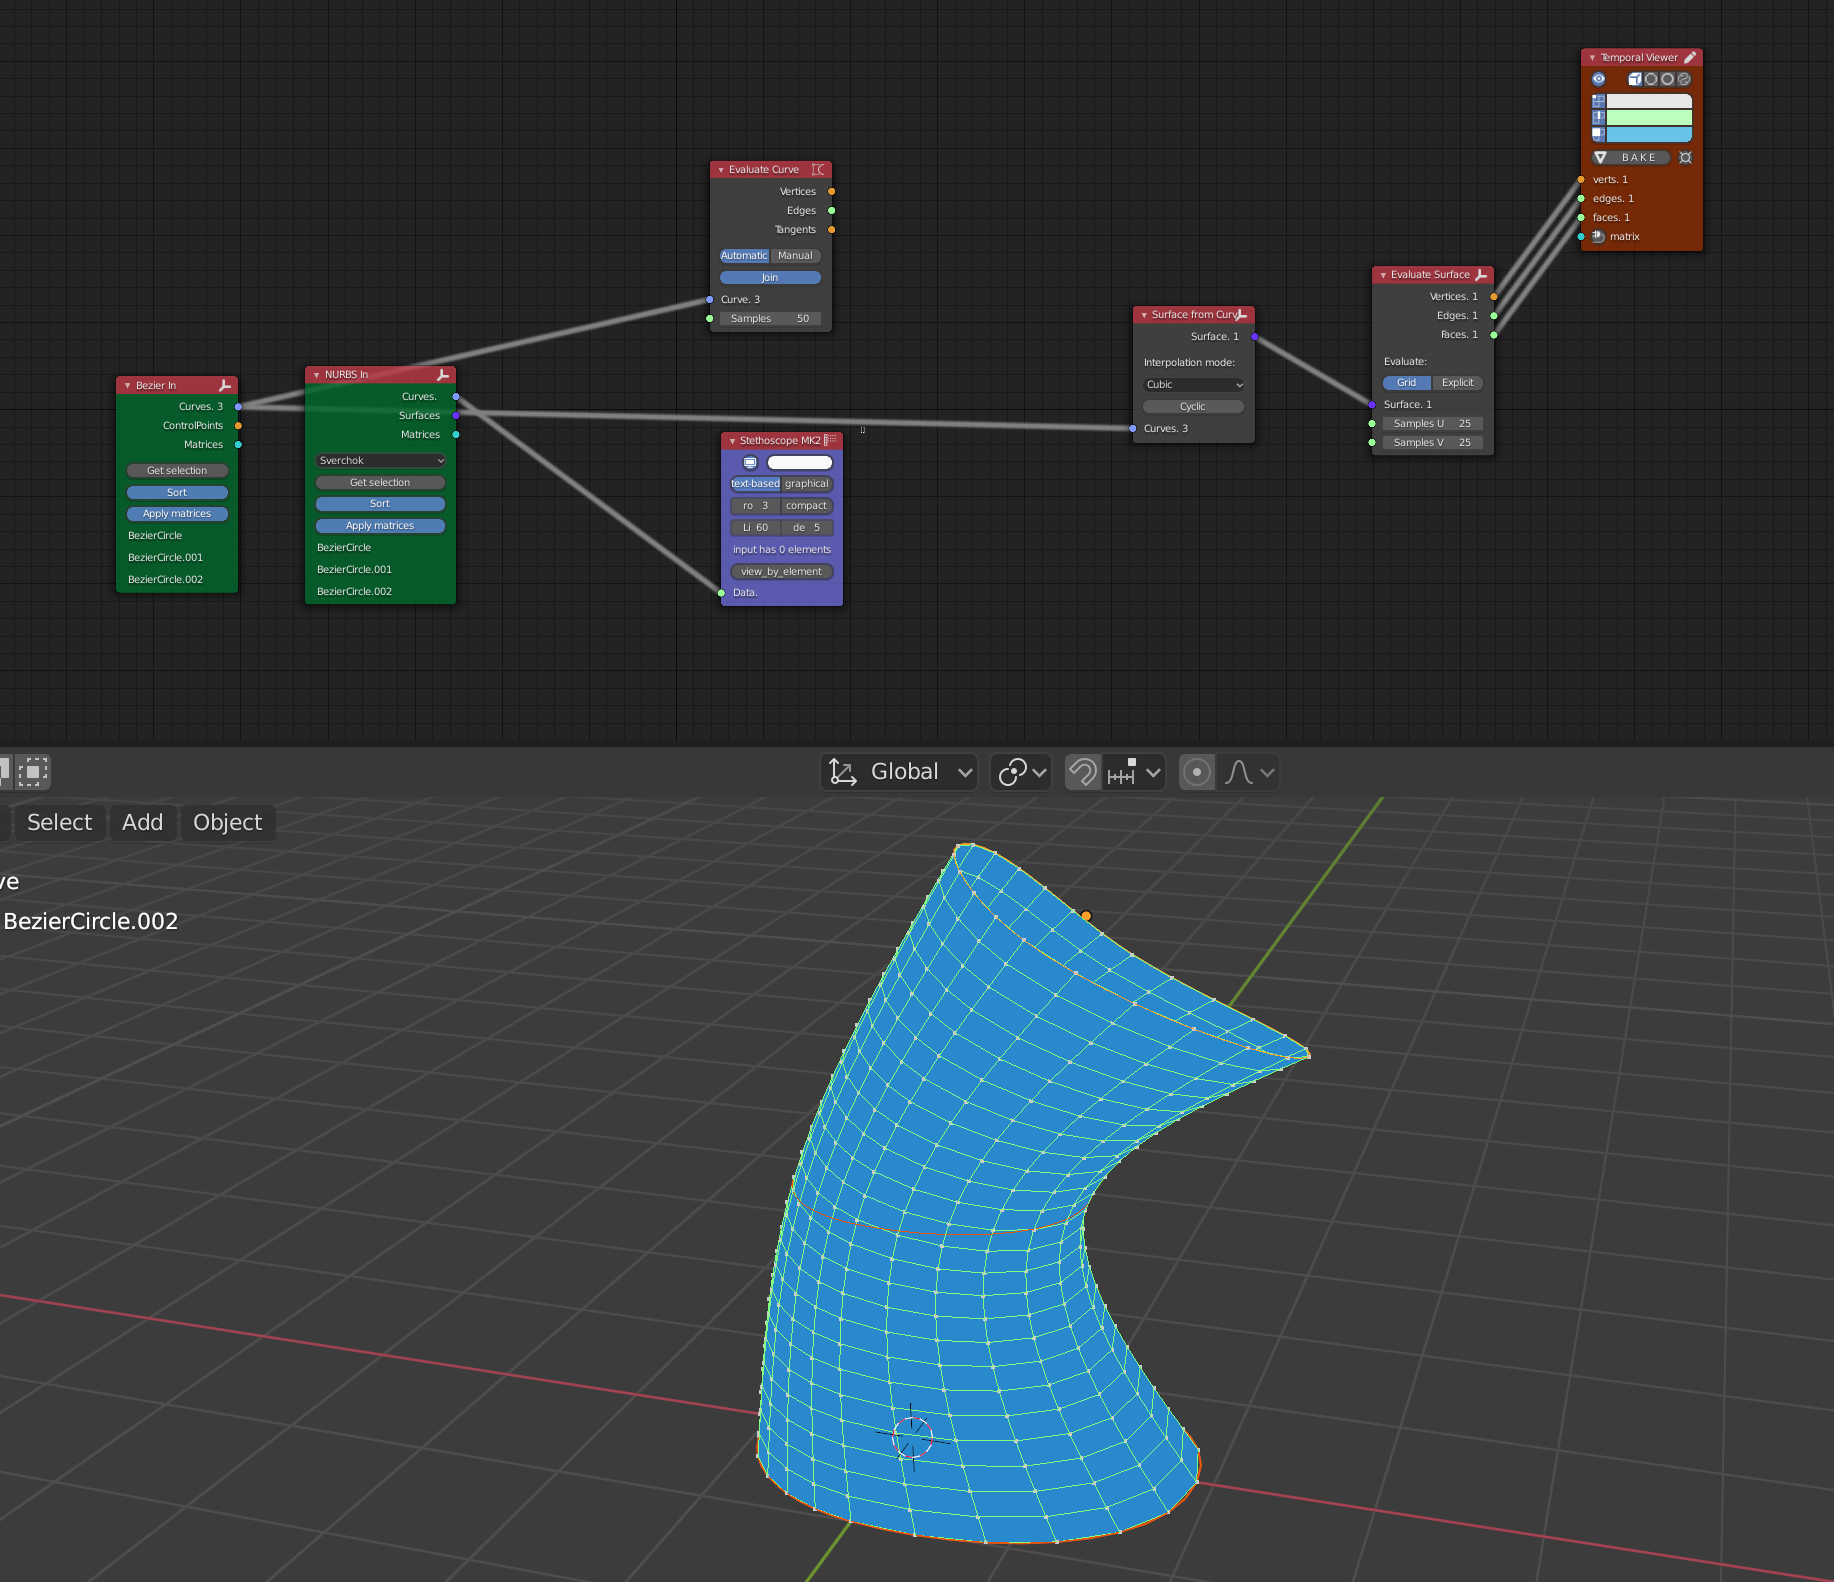
Task: Click the pencil icon on Temporal Viewer header
Action: point(1690,58)
